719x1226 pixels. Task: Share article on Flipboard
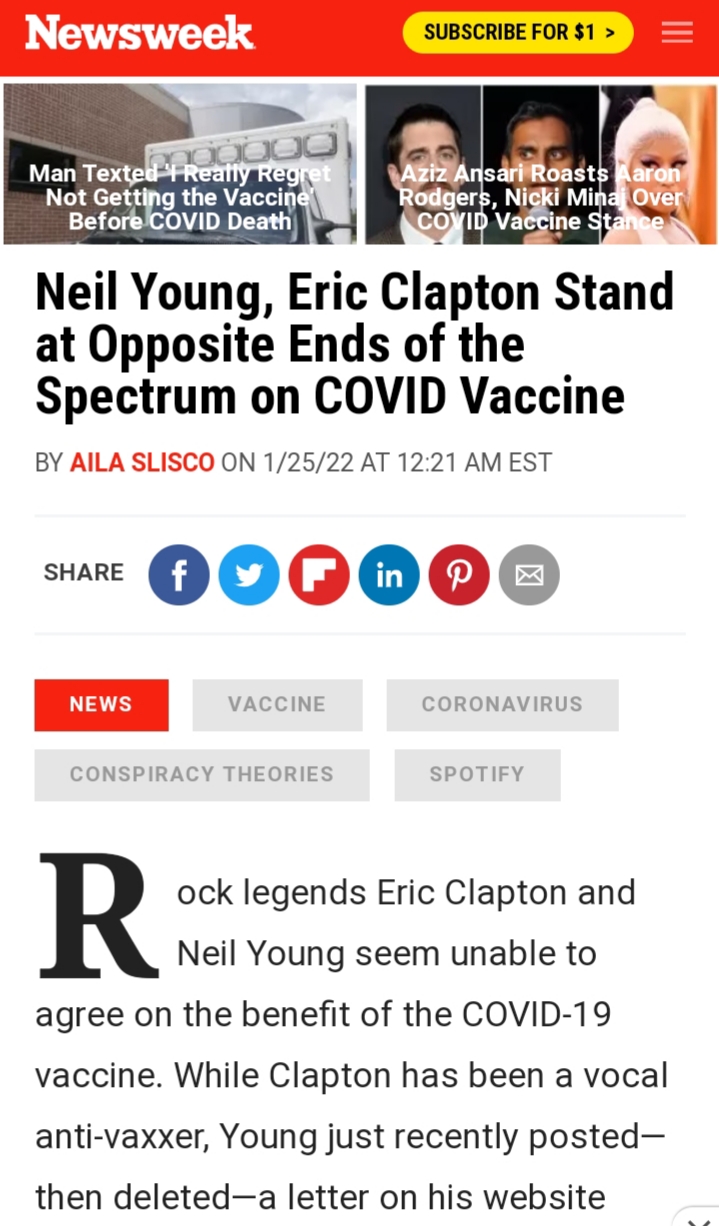pos(319,575)
